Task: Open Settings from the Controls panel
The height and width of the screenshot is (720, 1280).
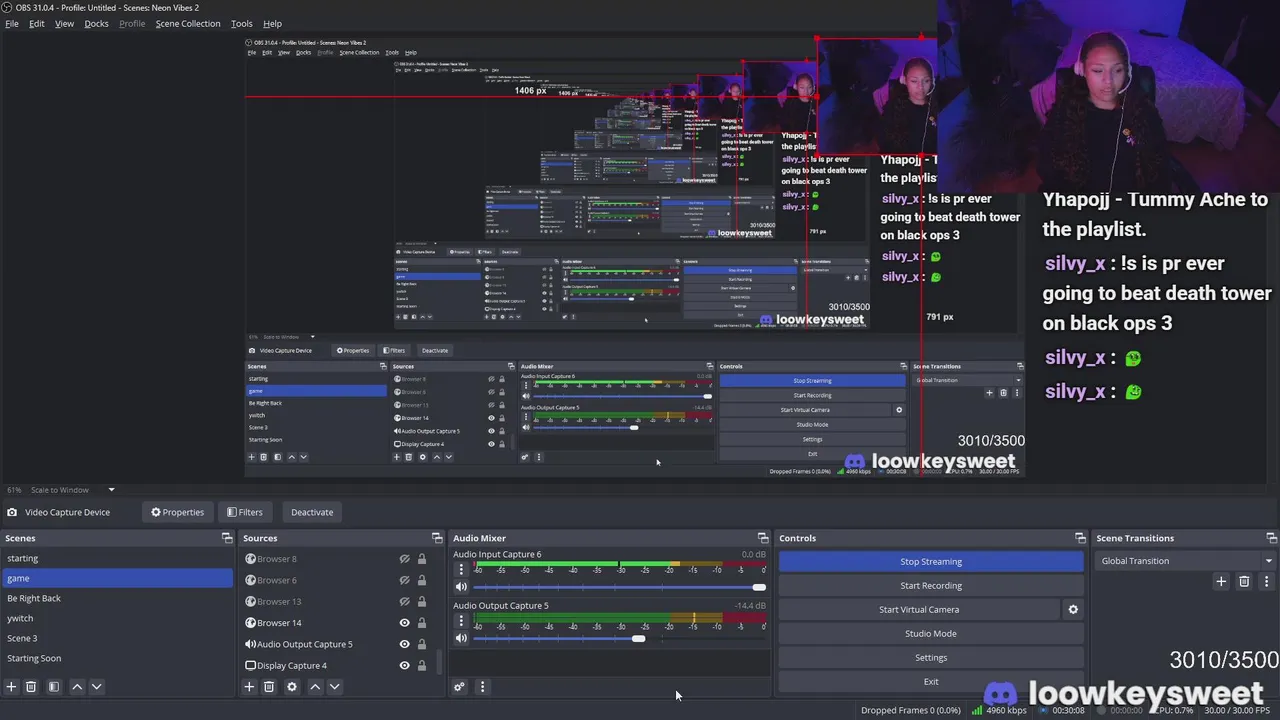Action: tap(931, 657)
